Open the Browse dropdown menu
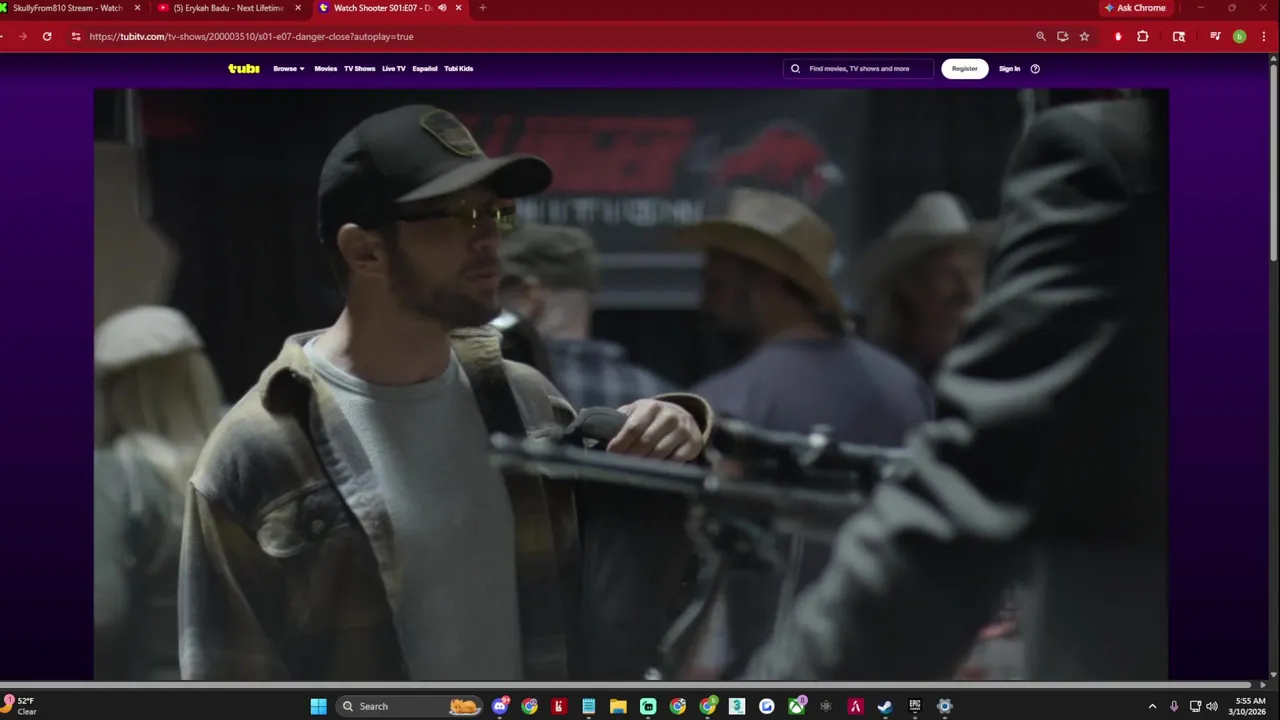The image size is (1280, 720). point(289,69)
